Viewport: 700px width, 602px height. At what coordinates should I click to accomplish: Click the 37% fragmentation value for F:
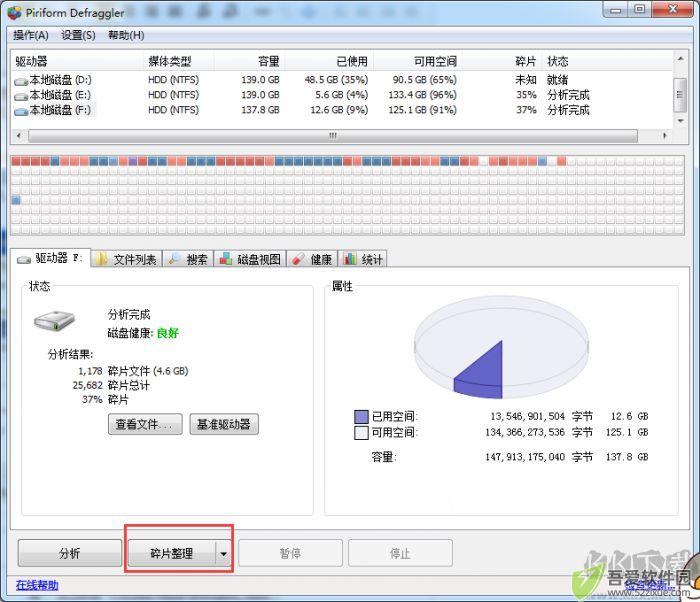(526, 110)
